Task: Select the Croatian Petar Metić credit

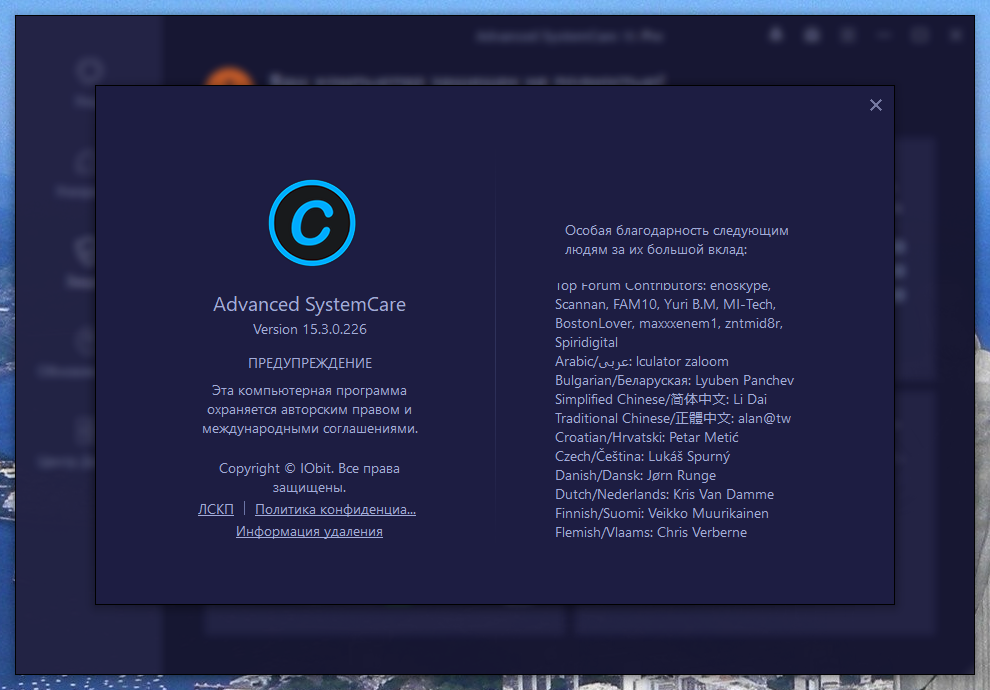Action: [x=646, y=437]
